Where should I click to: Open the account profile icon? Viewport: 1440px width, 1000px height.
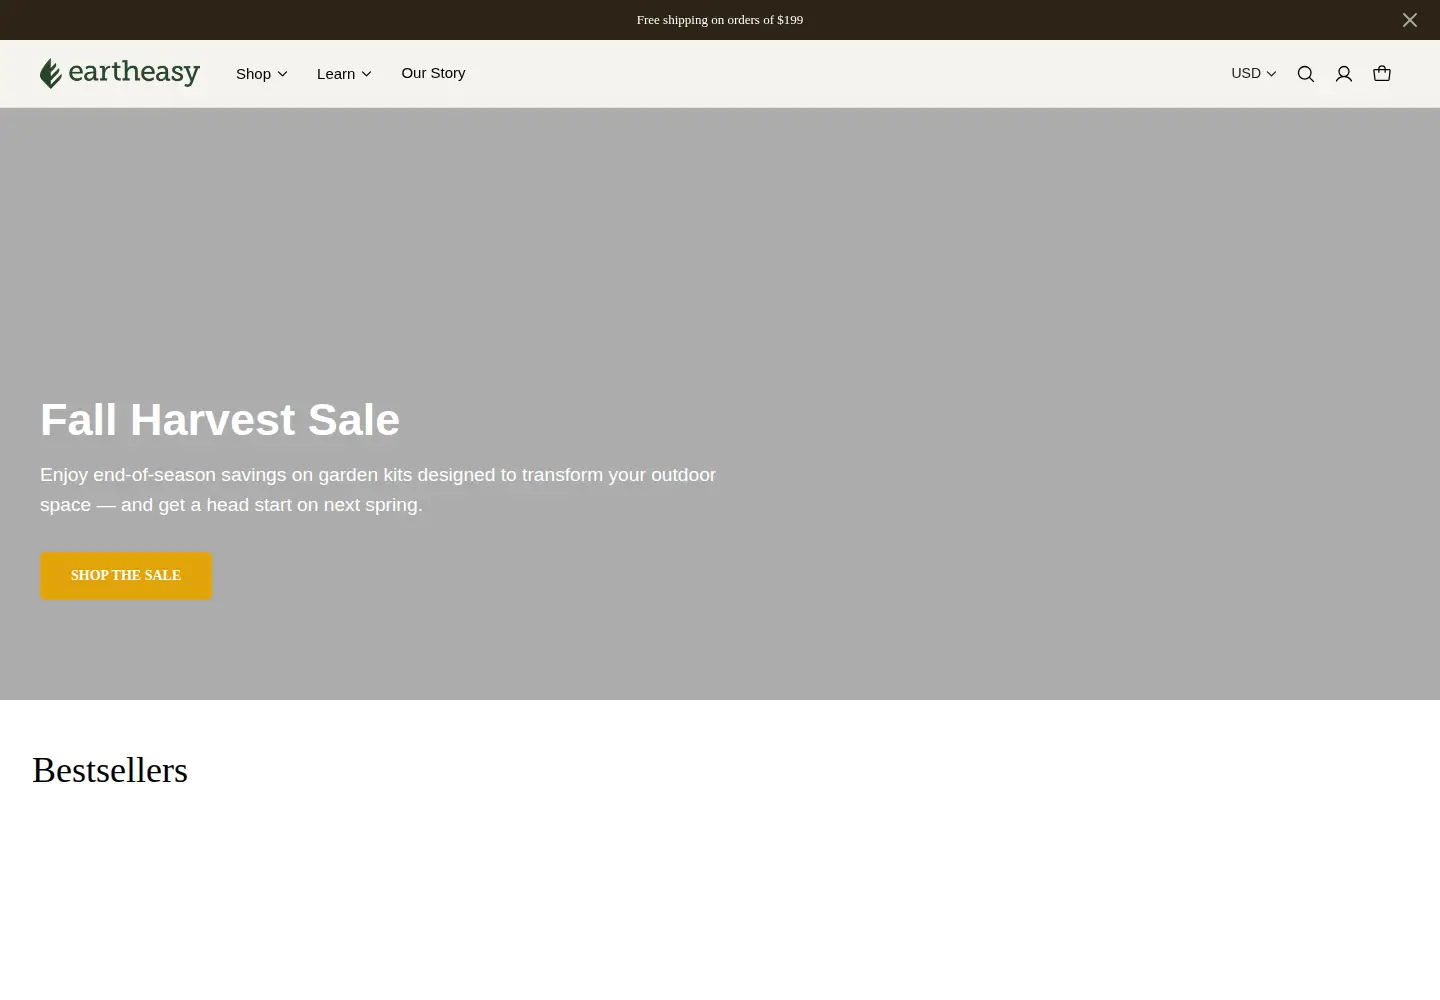[1344, 74]
